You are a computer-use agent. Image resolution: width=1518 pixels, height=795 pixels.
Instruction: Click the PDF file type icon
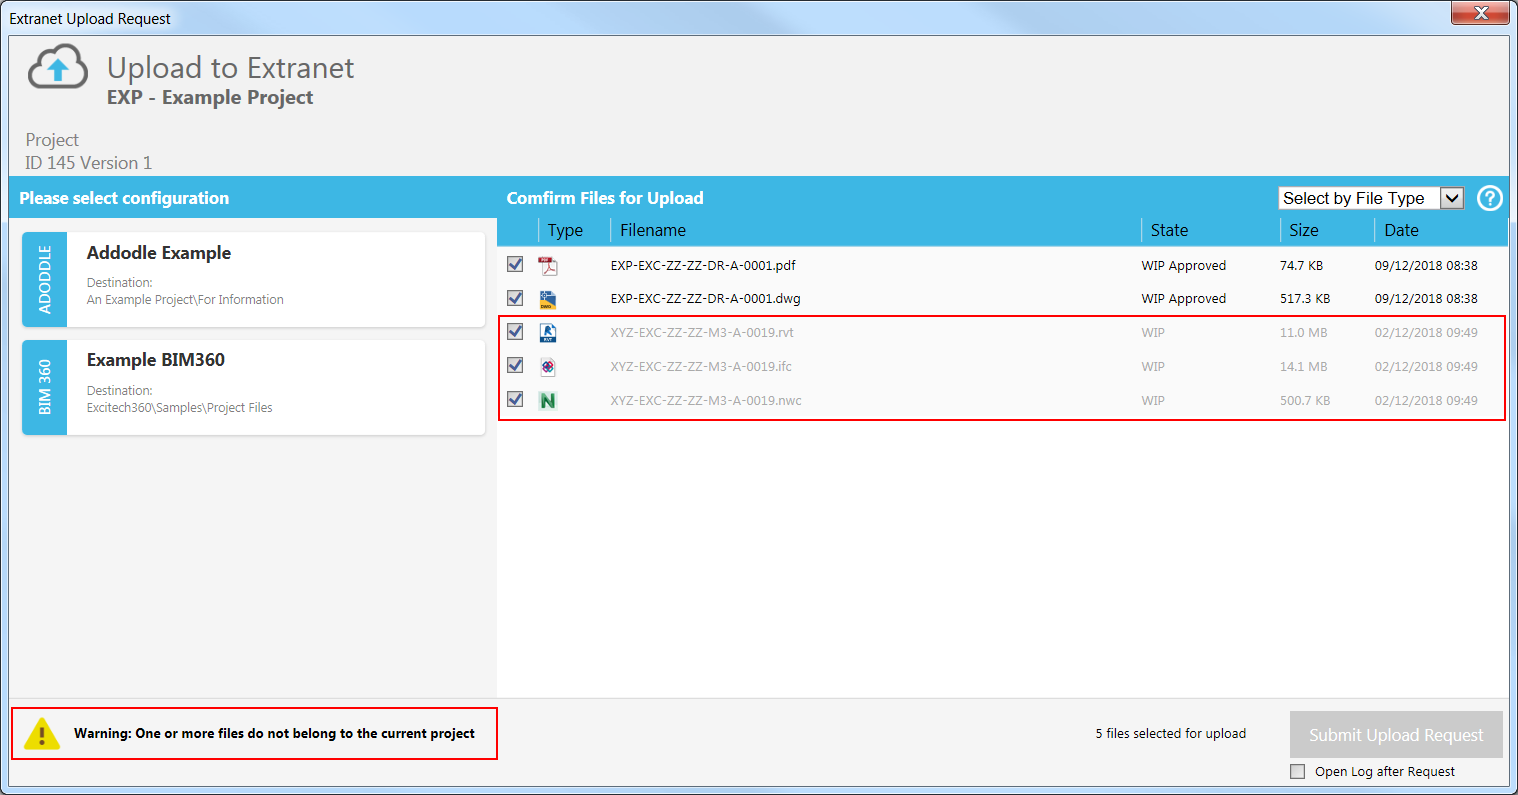pos(547,266)
